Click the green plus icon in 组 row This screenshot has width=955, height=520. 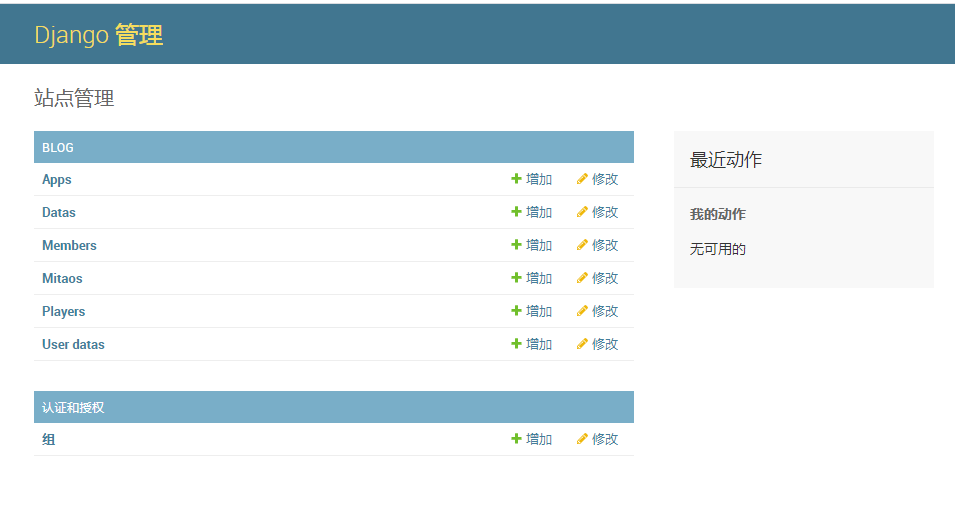(516, 438)
